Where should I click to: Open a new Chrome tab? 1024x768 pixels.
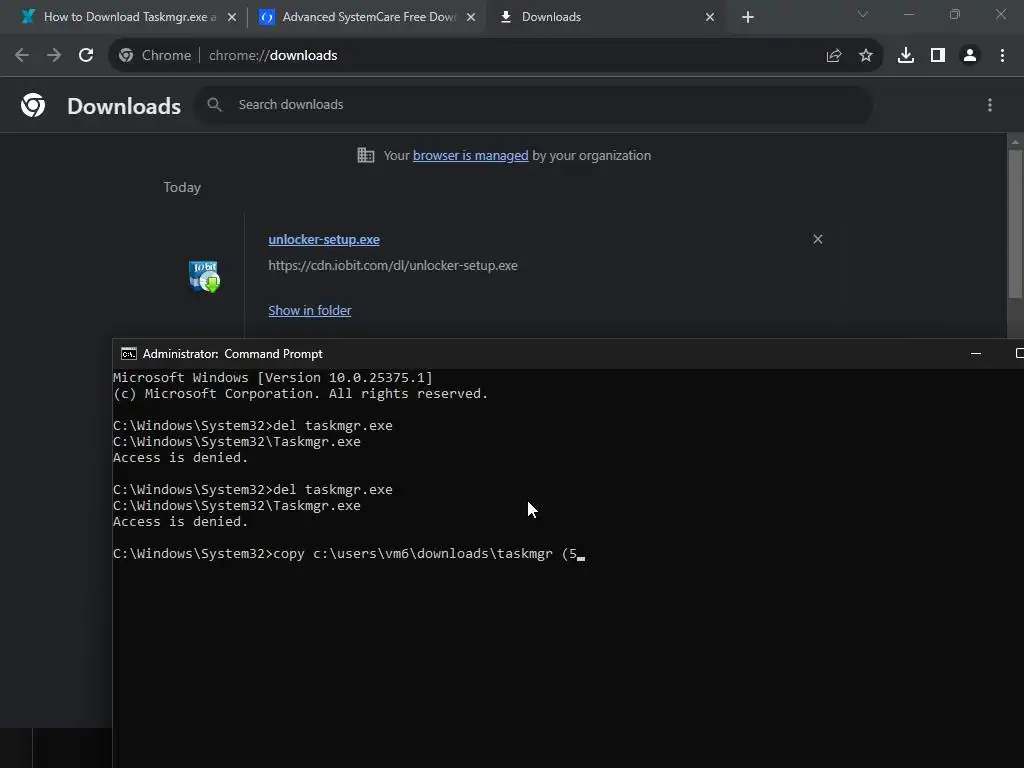[748, 17]
